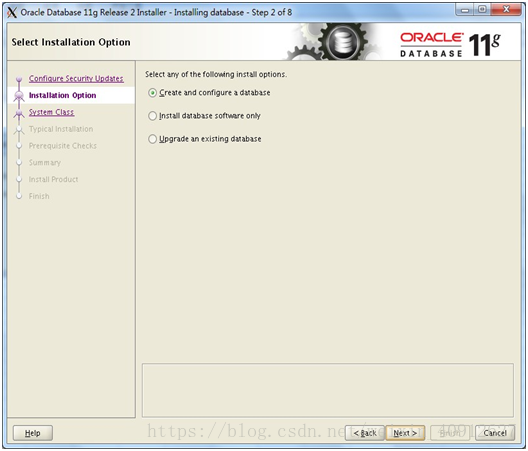Select Install database software only option
The width and height of the screenshot is (528, 451).
point(204,116)
